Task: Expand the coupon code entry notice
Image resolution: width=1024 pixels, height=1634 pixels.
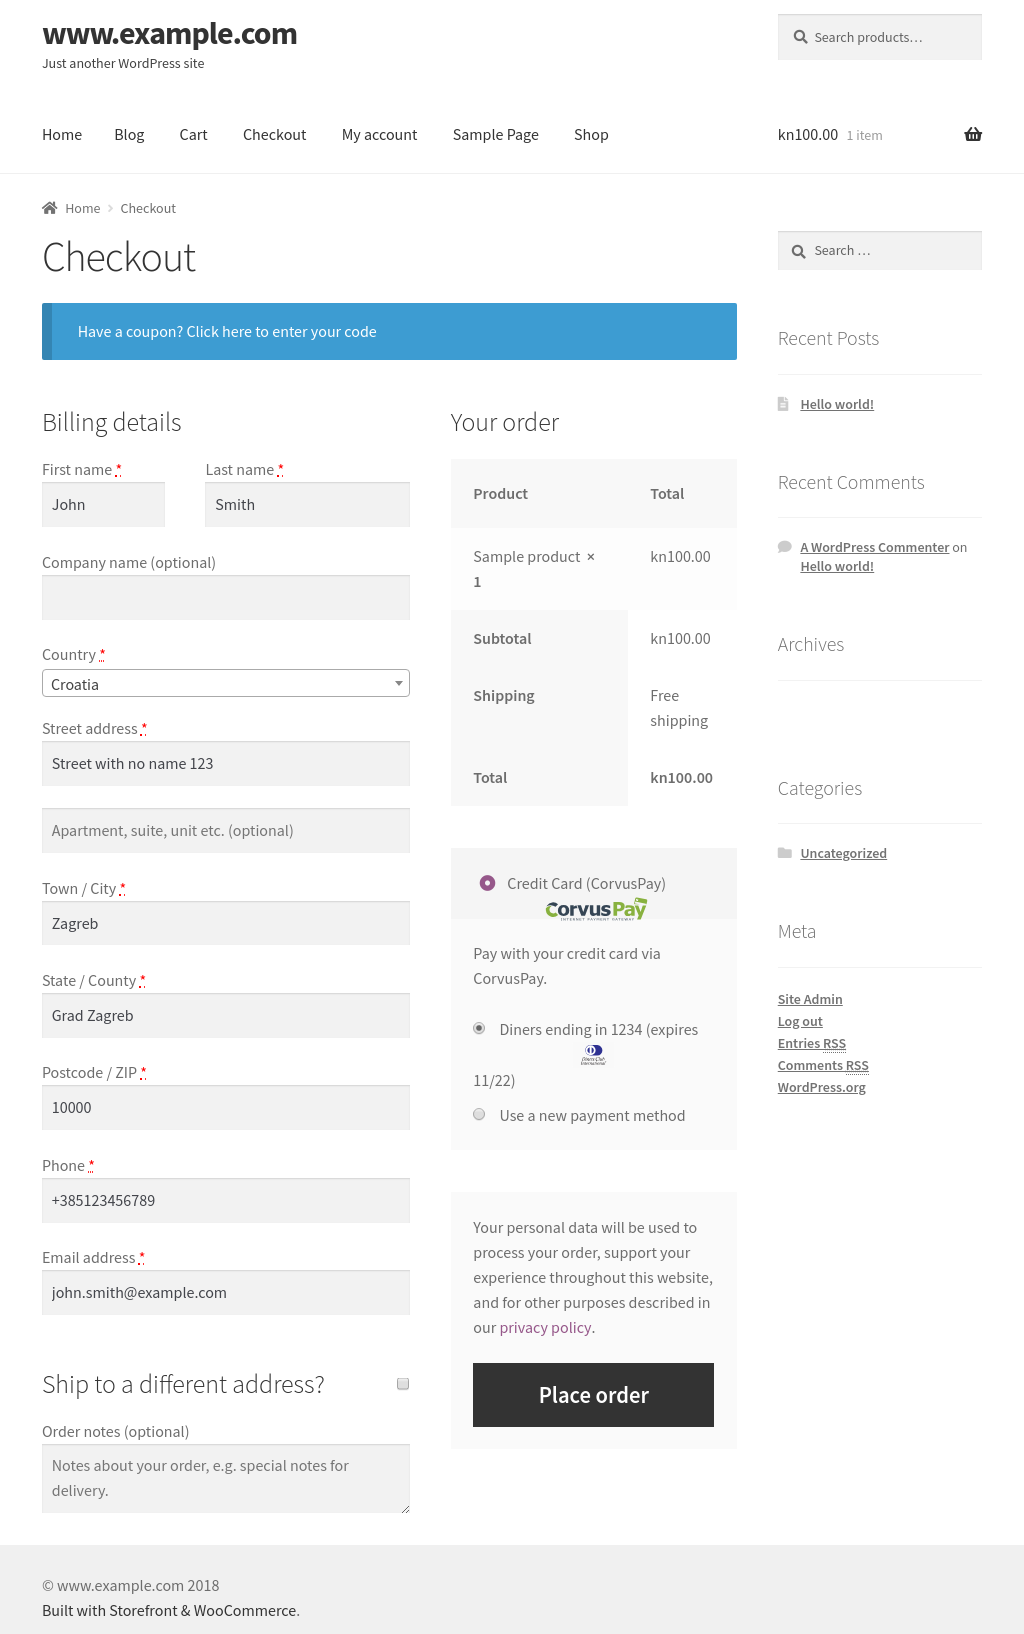Action: coord(227,332)
